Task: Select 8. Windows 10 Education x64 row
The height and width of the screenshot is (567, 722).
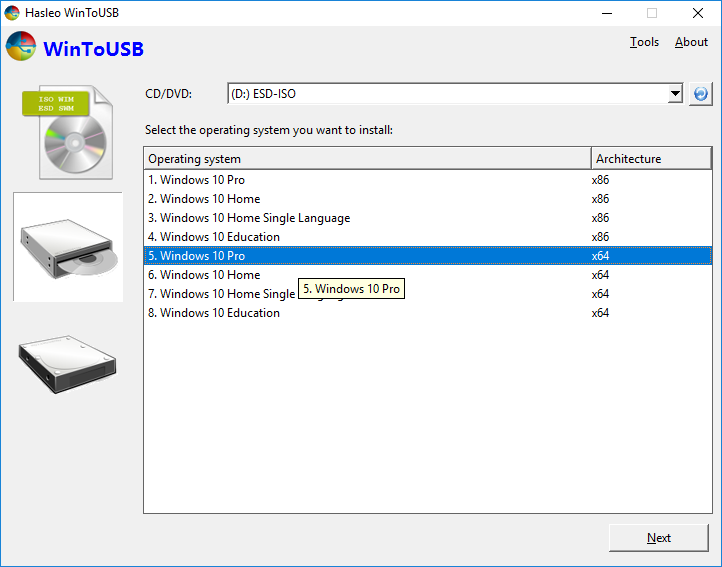Action: [428, 313]
